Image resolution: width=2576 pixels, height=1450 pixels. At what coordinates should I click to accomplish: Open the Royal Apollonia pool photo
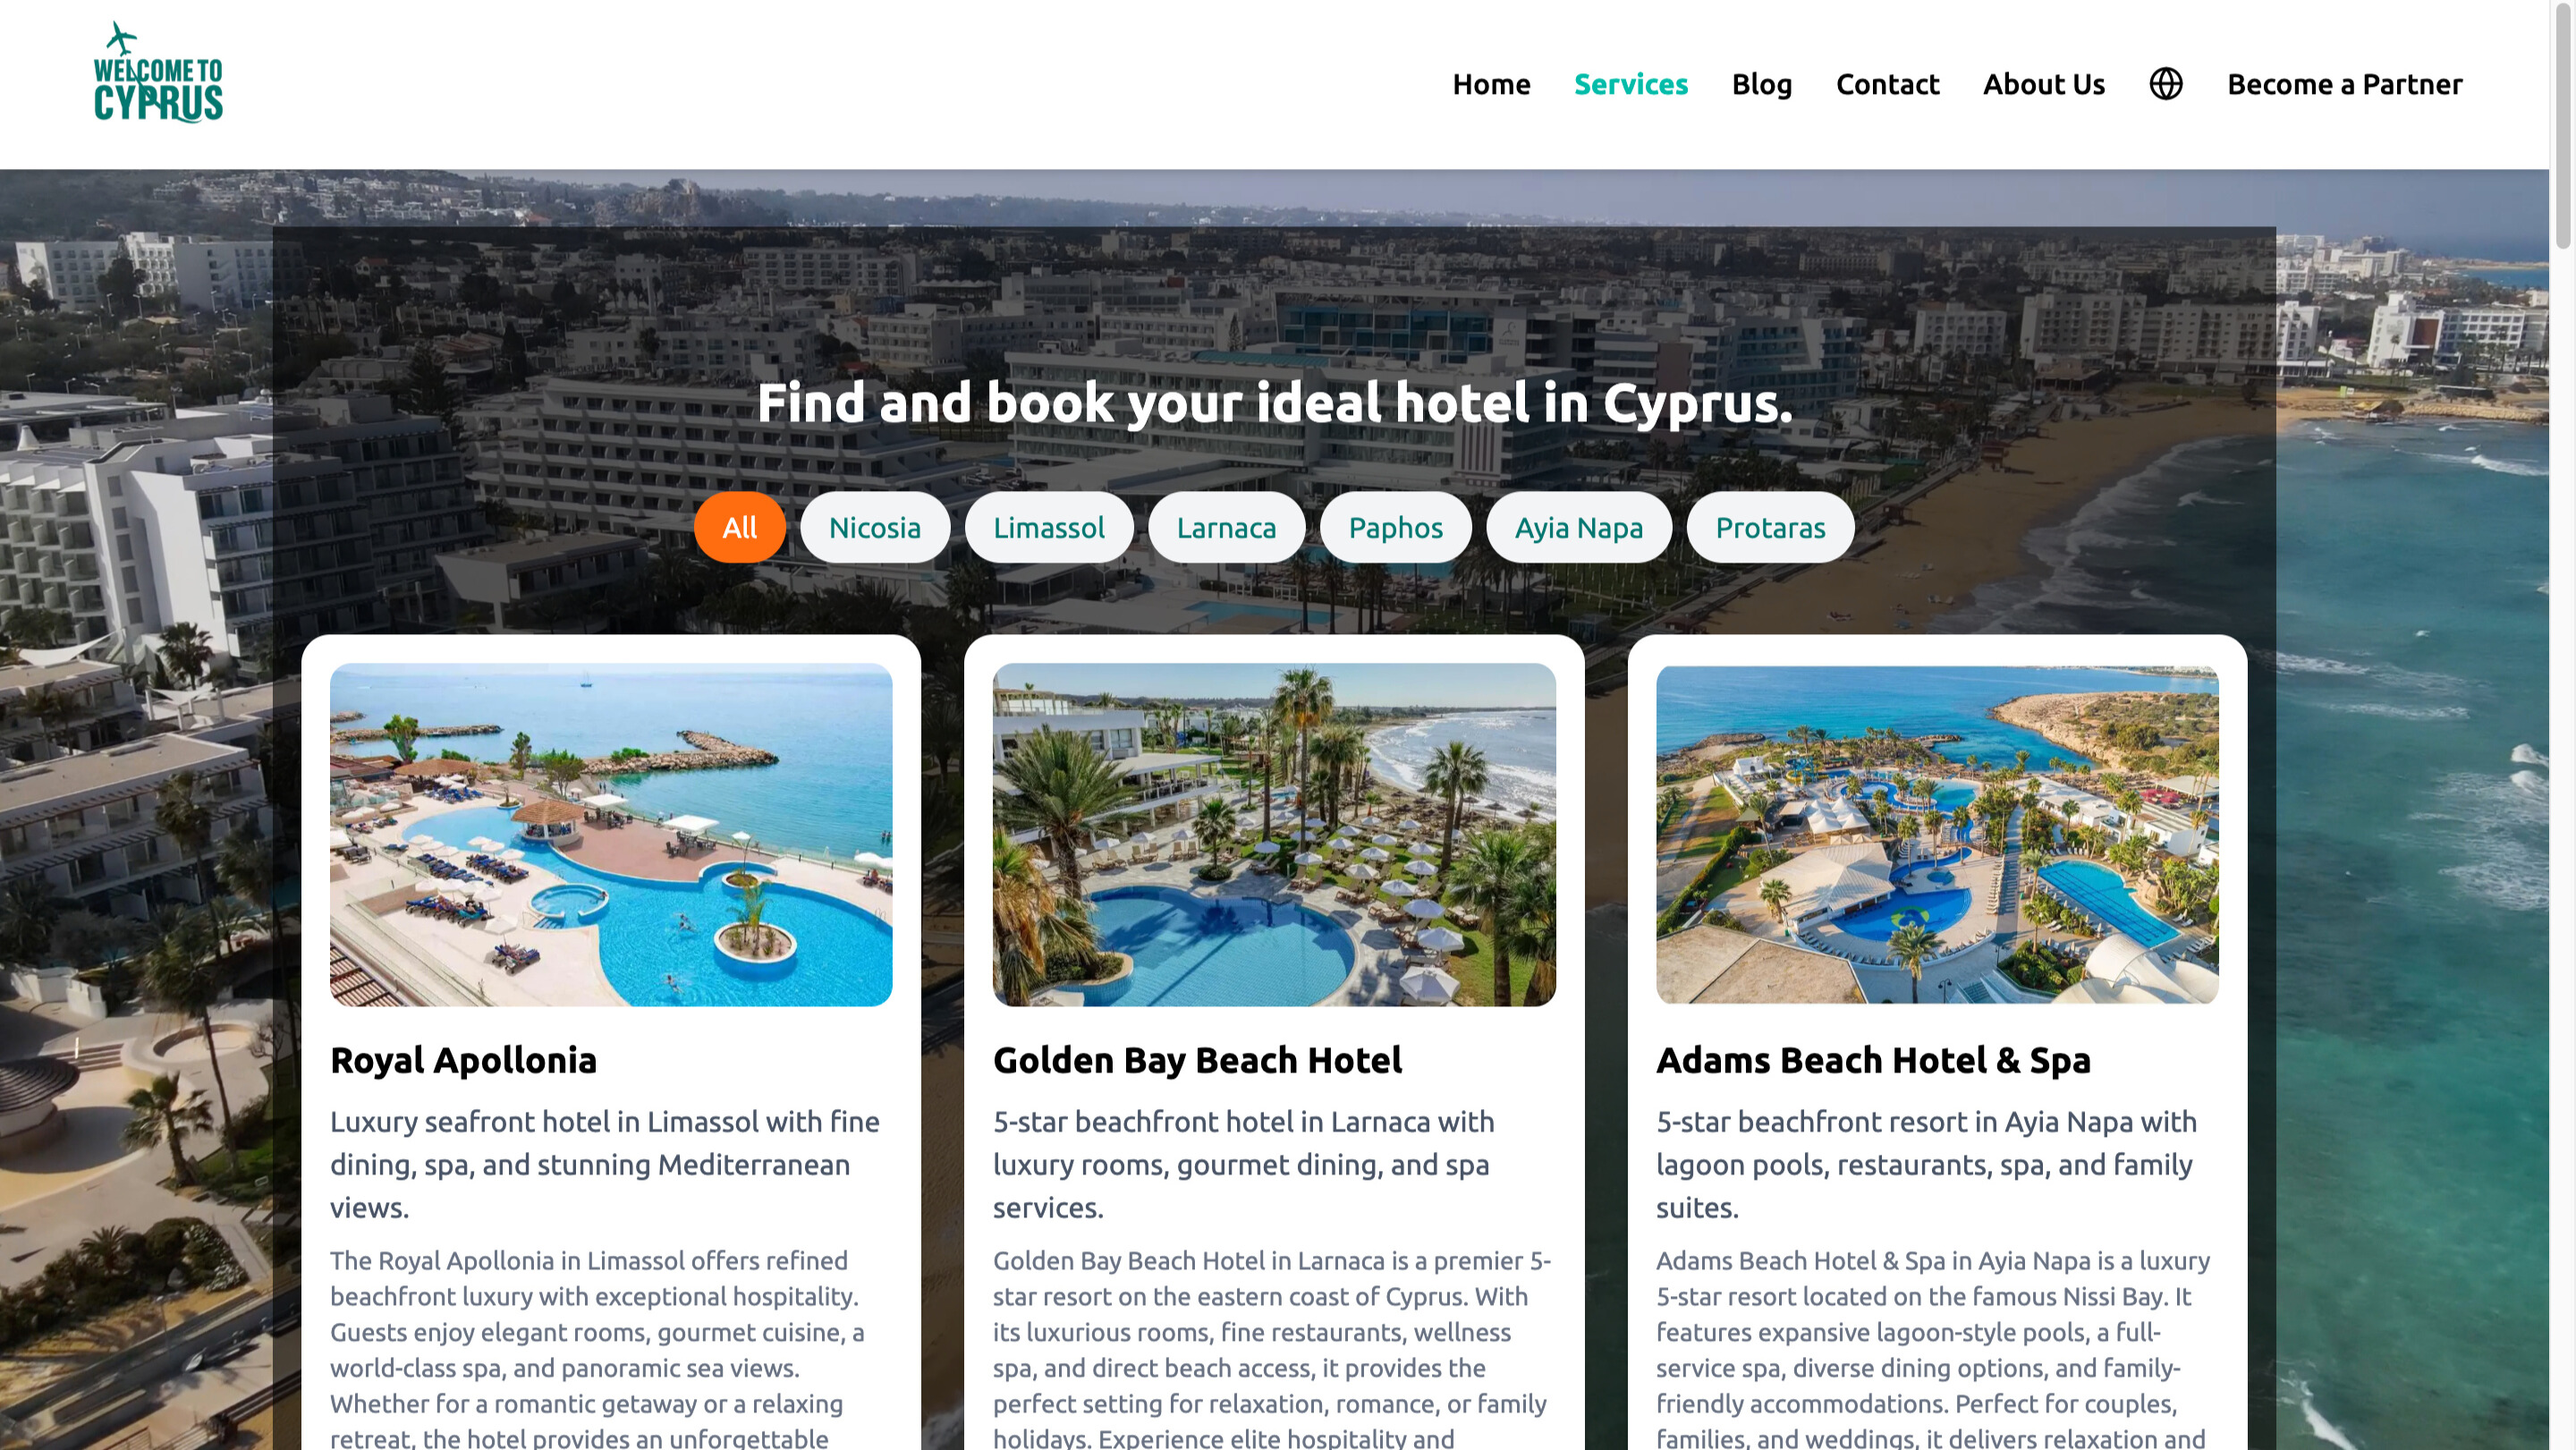[x=611, y=835]
